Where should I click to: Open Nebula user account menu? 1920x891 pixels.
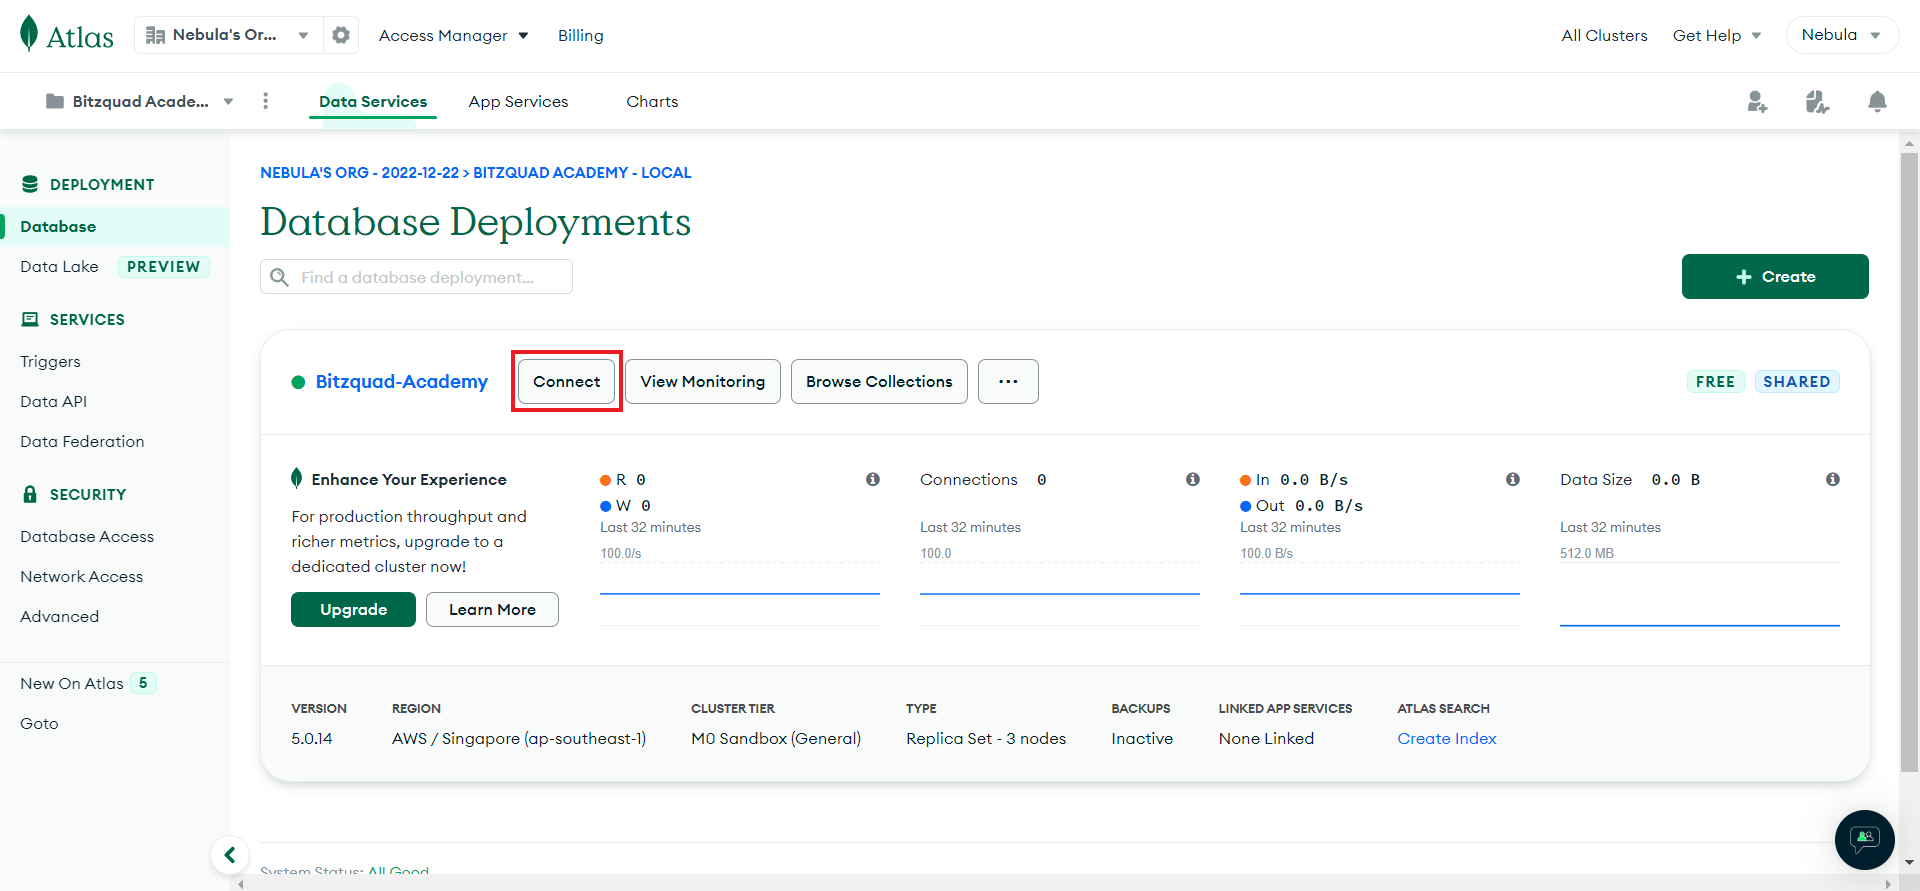[x=1842, y=35]
